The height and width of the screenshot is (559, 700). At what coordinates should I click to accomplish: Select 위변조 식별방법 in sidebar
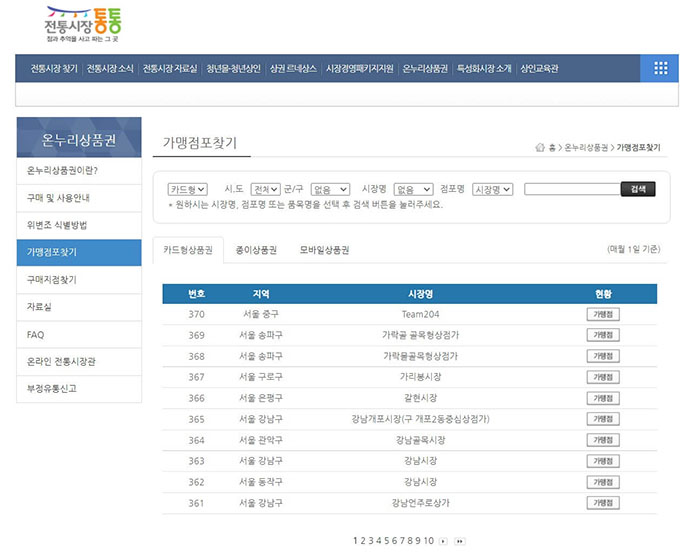click(x=79, y=225)
